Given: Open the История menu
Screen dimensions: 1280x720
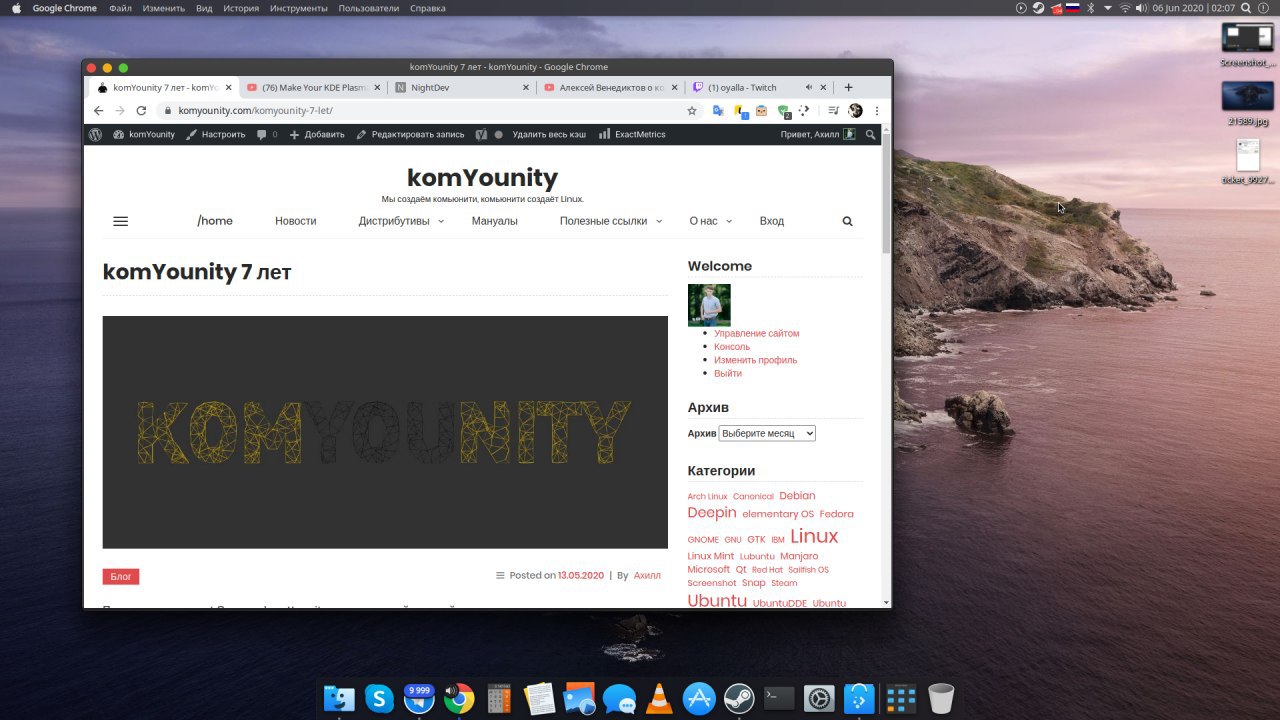Looking at the screenshot, I should tap(241, 8).
